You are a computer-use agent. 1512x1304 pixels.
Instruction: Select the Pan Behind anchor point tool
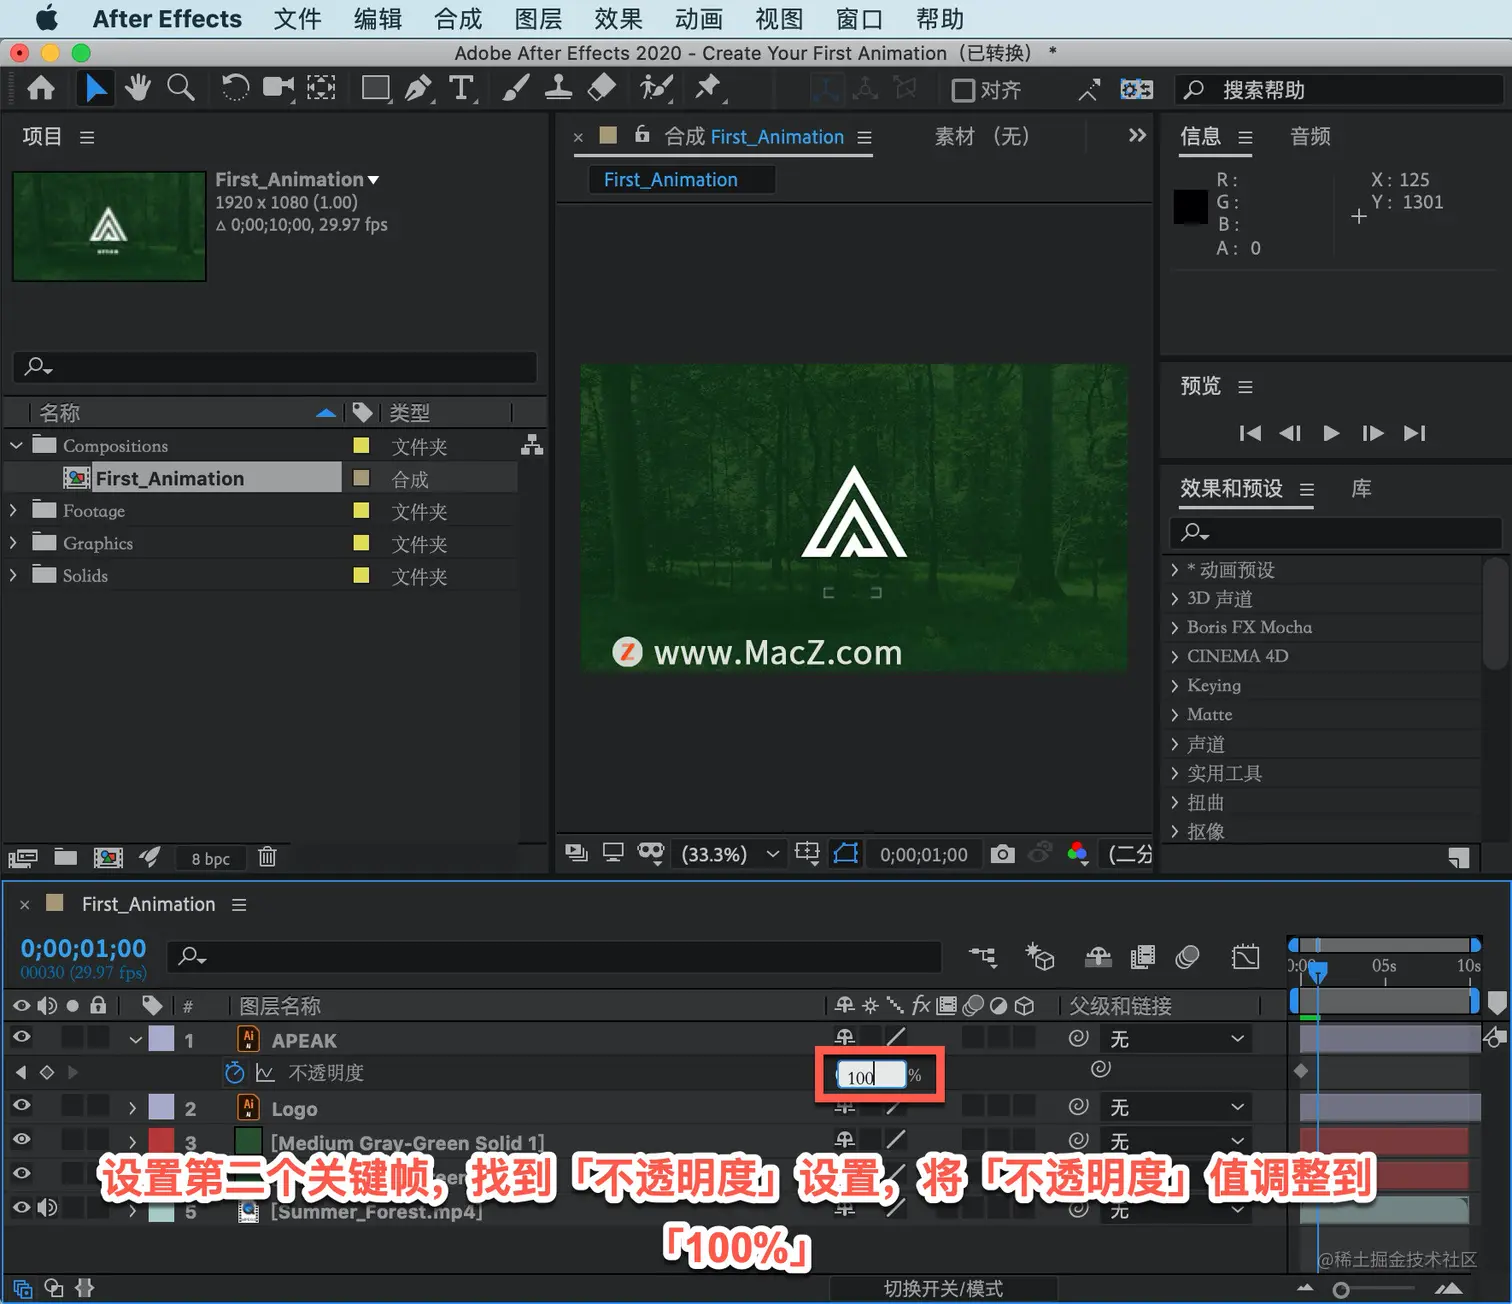321,89
